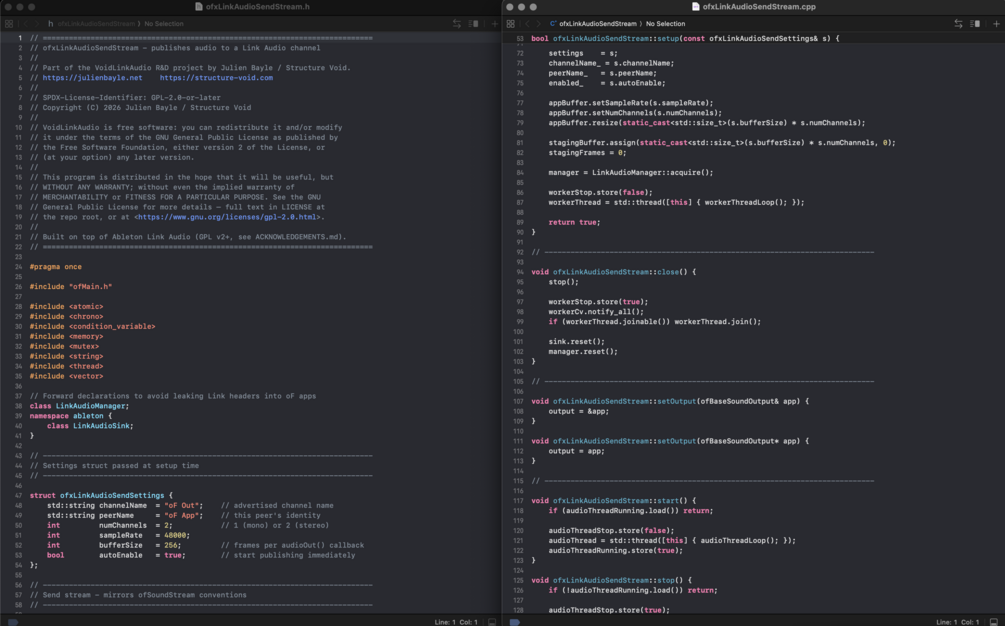Open related items grid in right .cpp window
This screenshot has height=626, width=1005.
511,24
